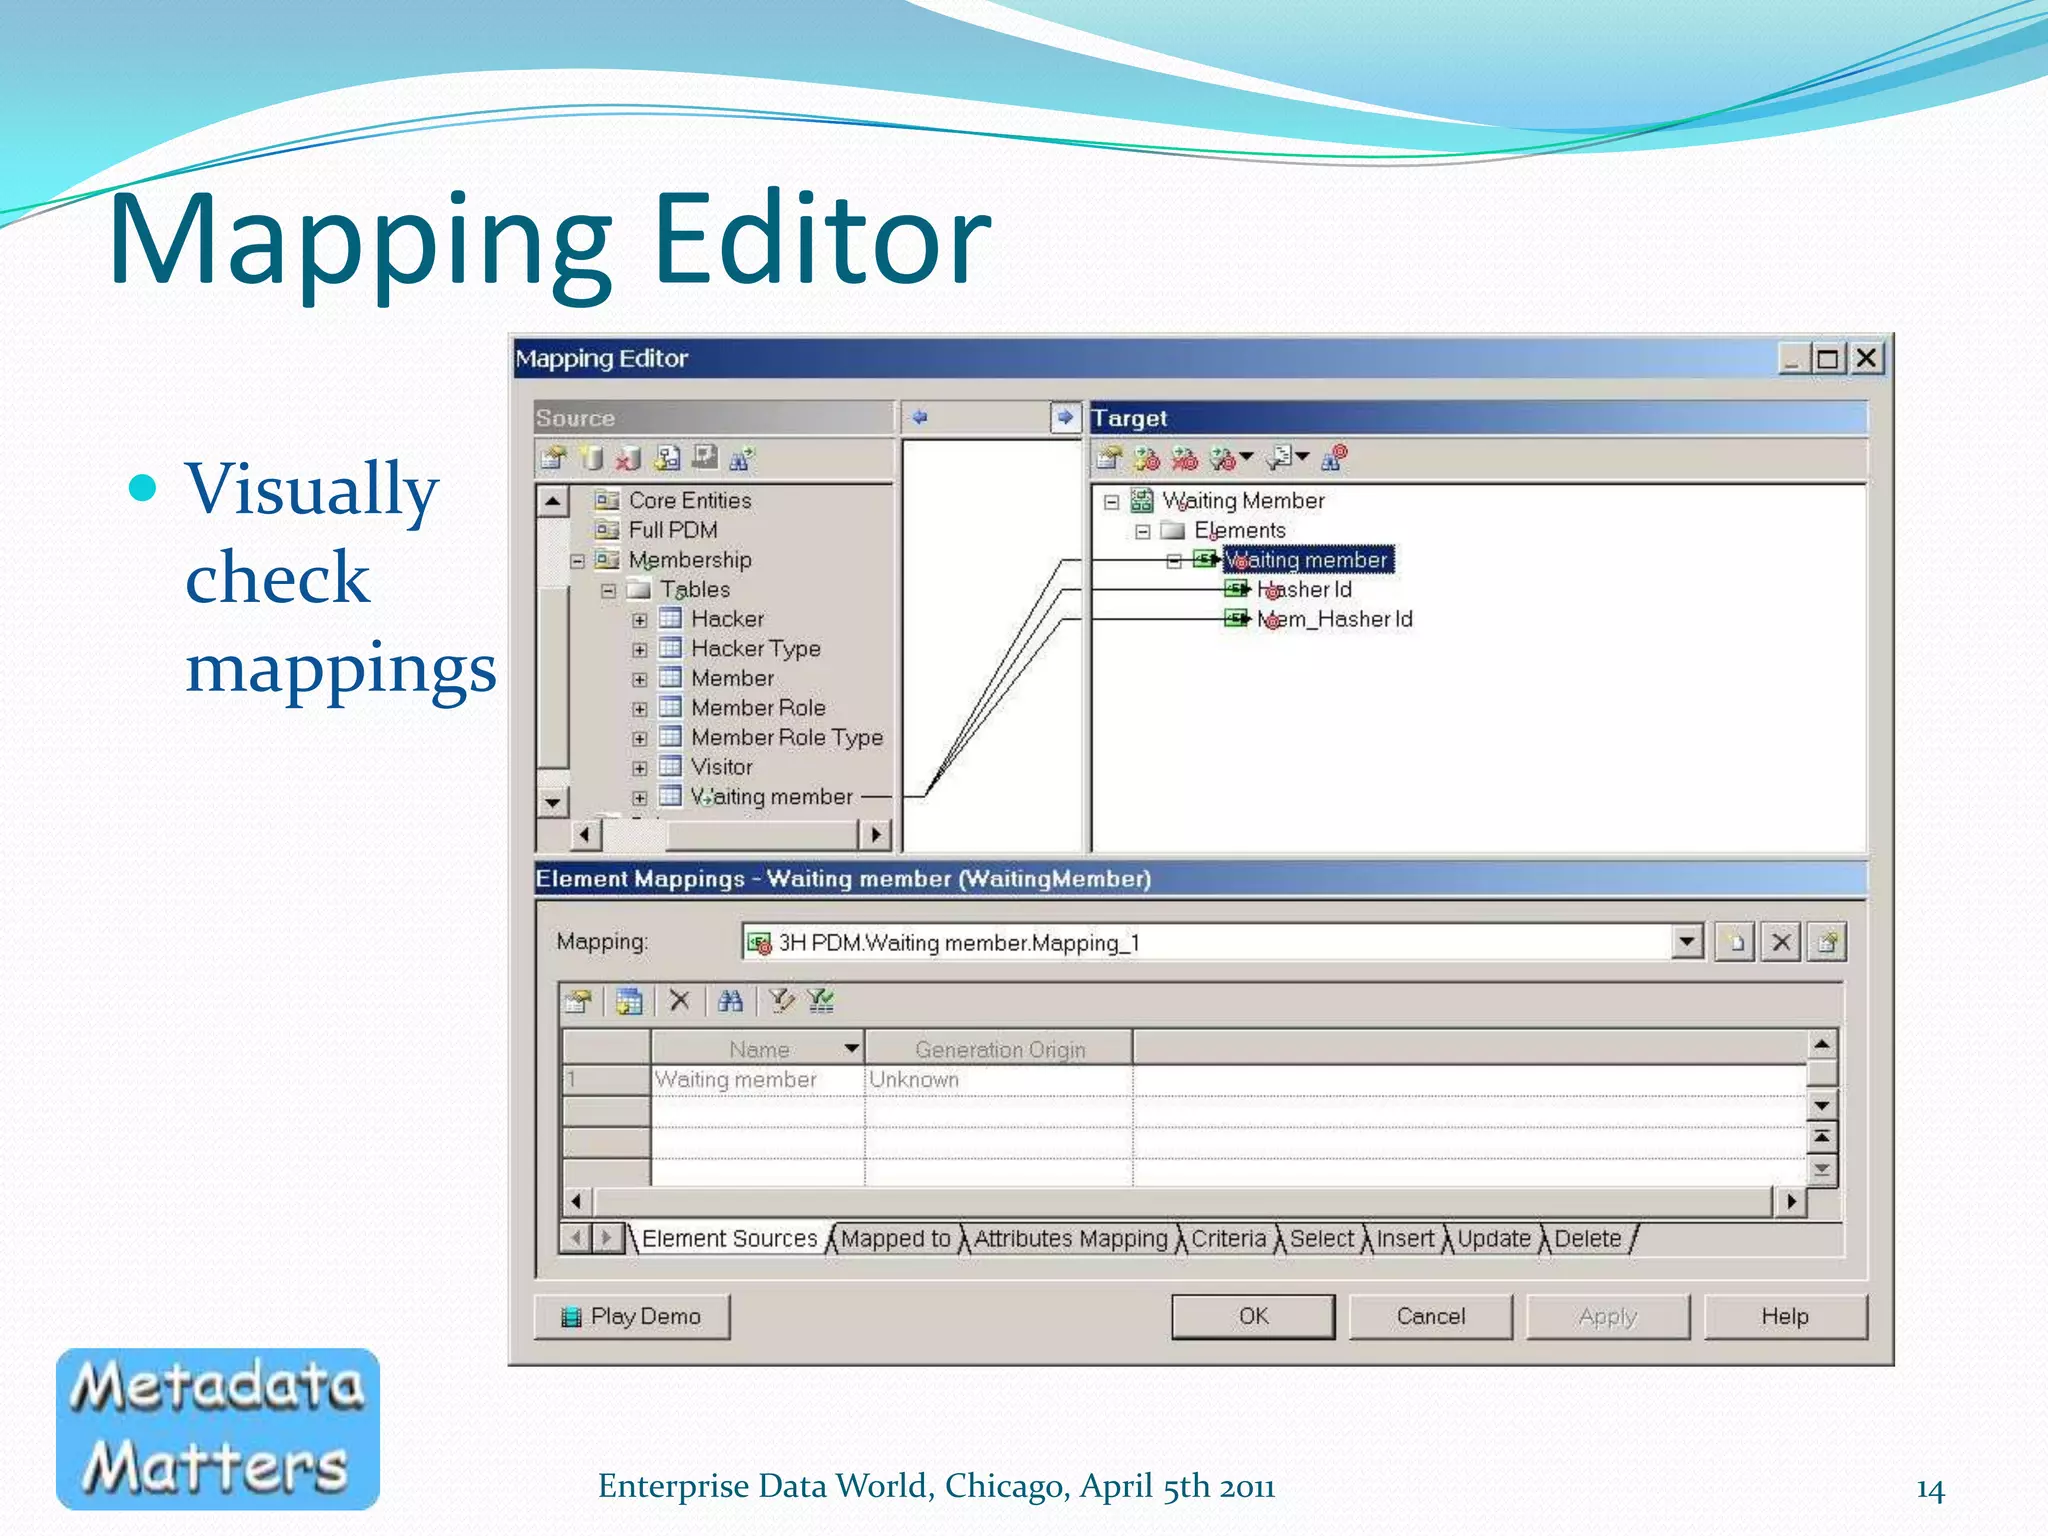
Task: Collapse the selected Waiting member target node
Action: click(x=1175, y=561)
